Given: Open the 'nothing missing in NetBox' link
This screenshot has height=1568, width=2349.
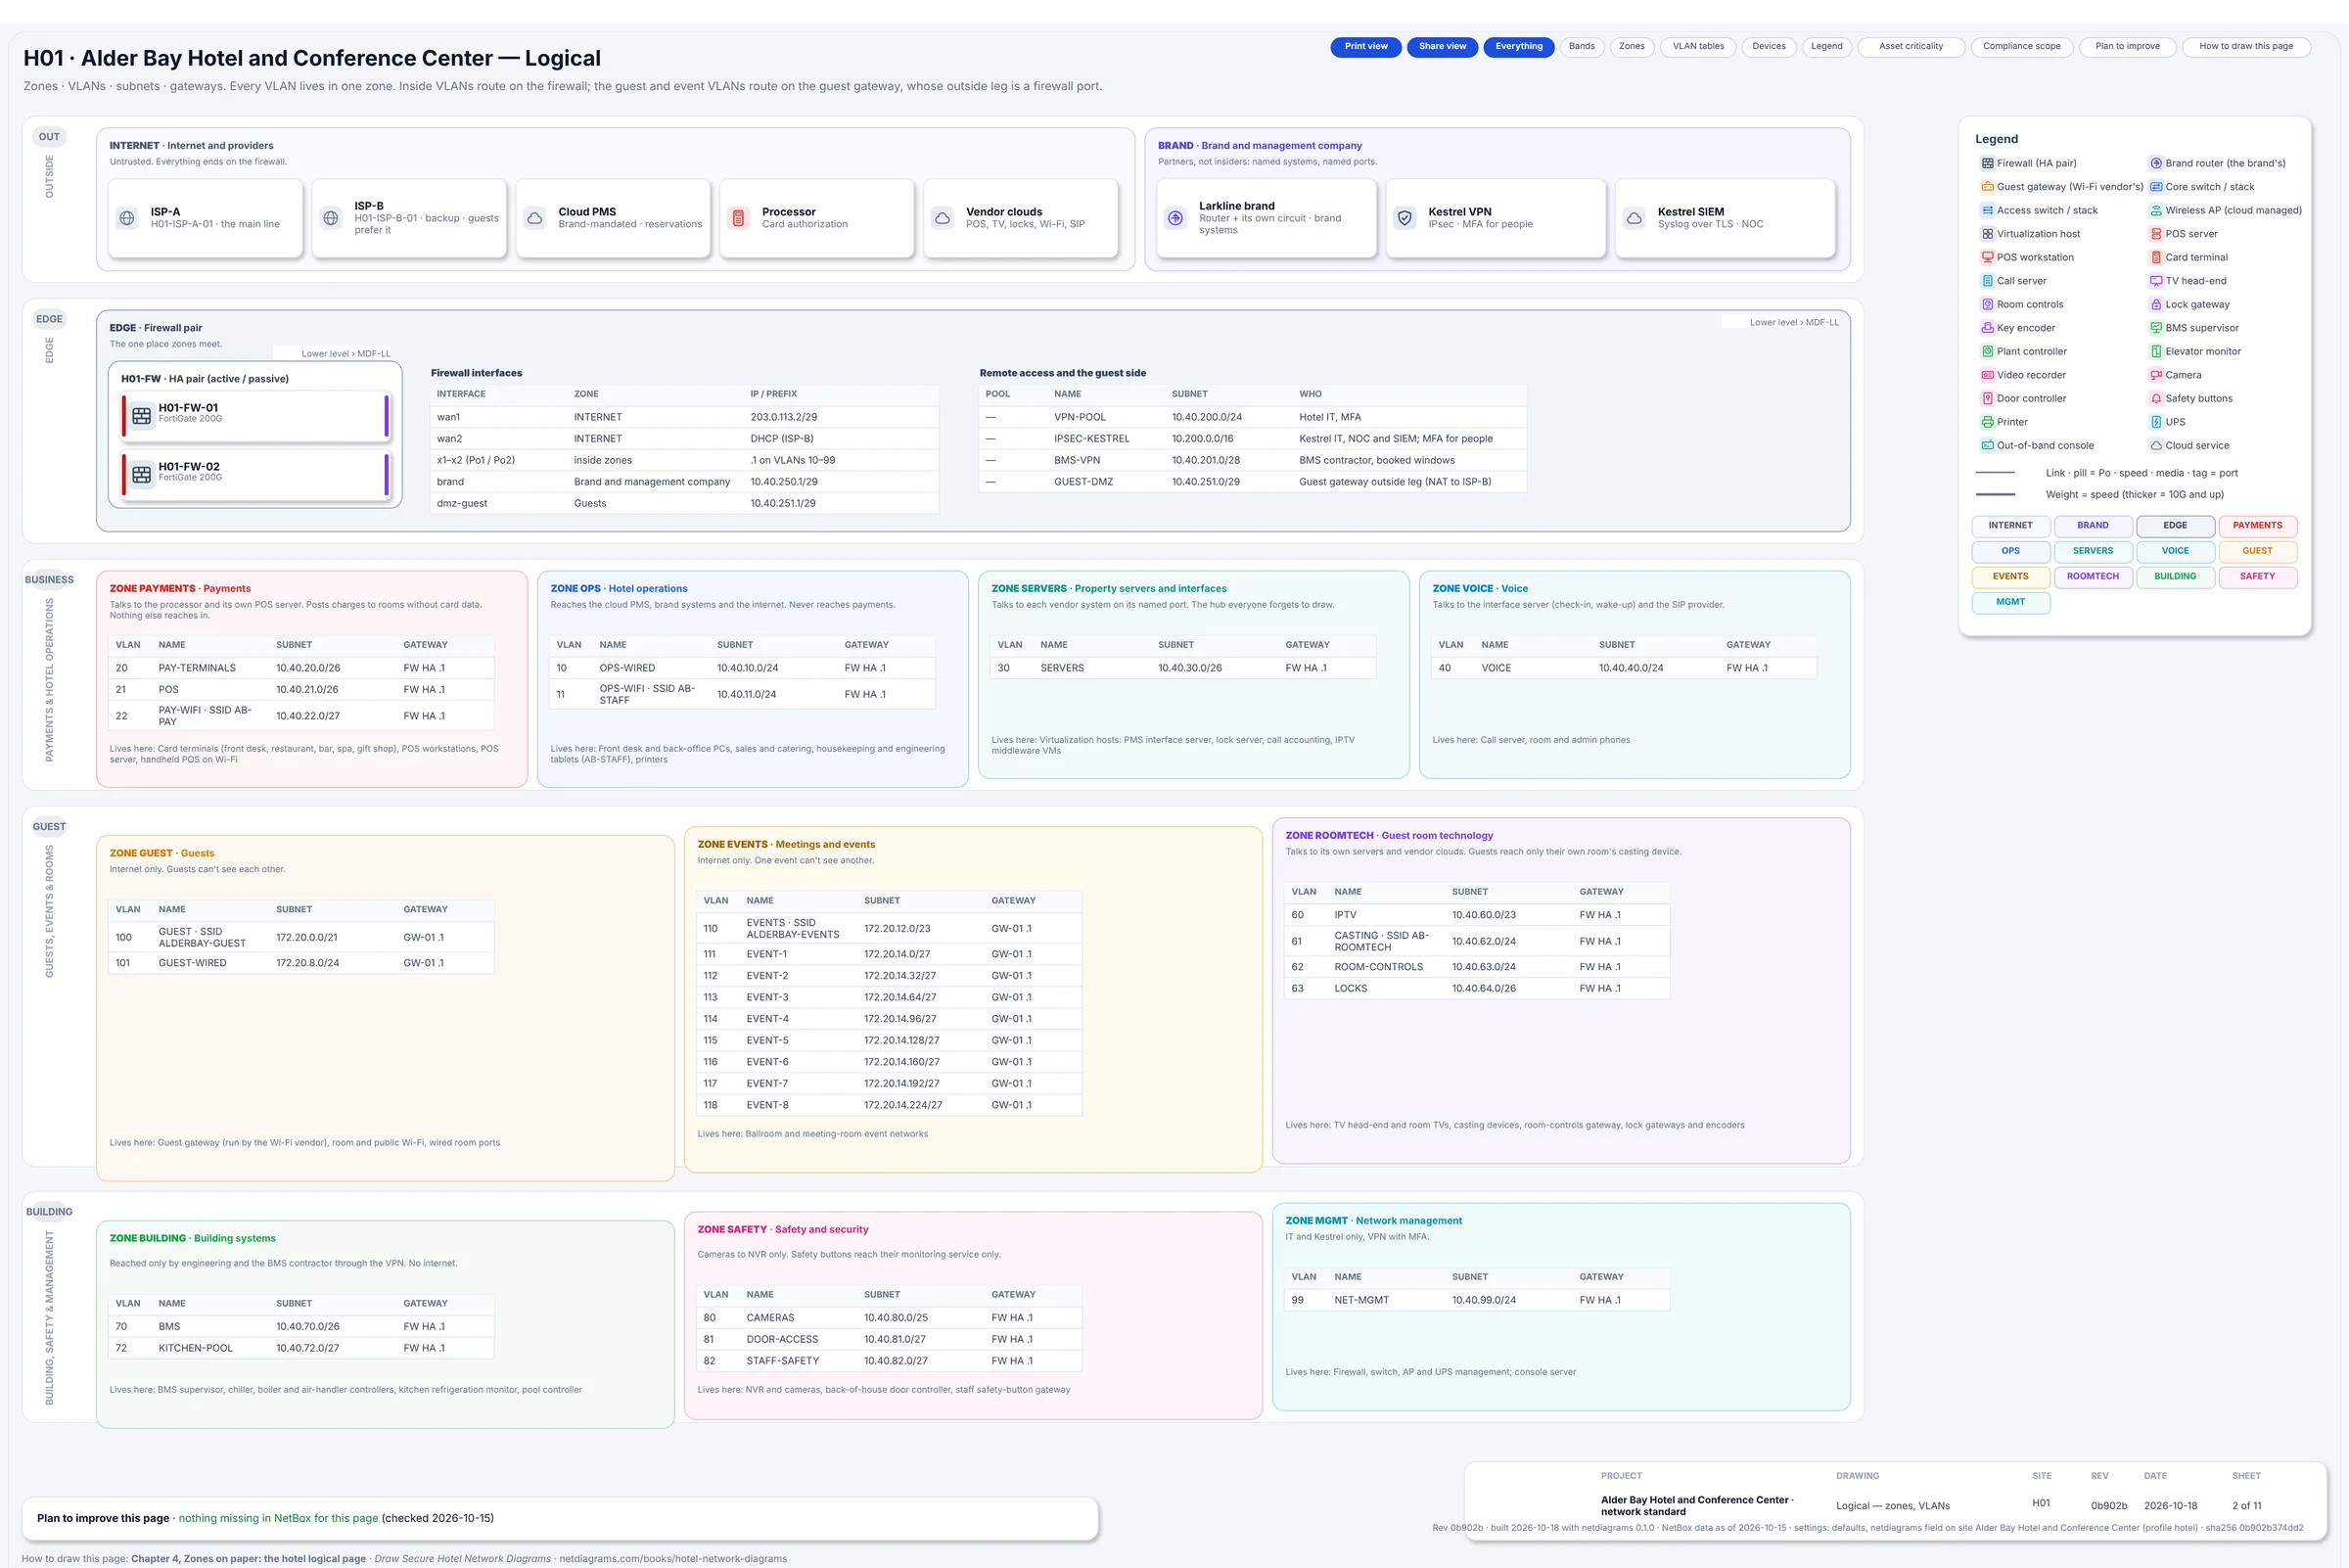Looking at the screenshot, I should [278, 1518].
